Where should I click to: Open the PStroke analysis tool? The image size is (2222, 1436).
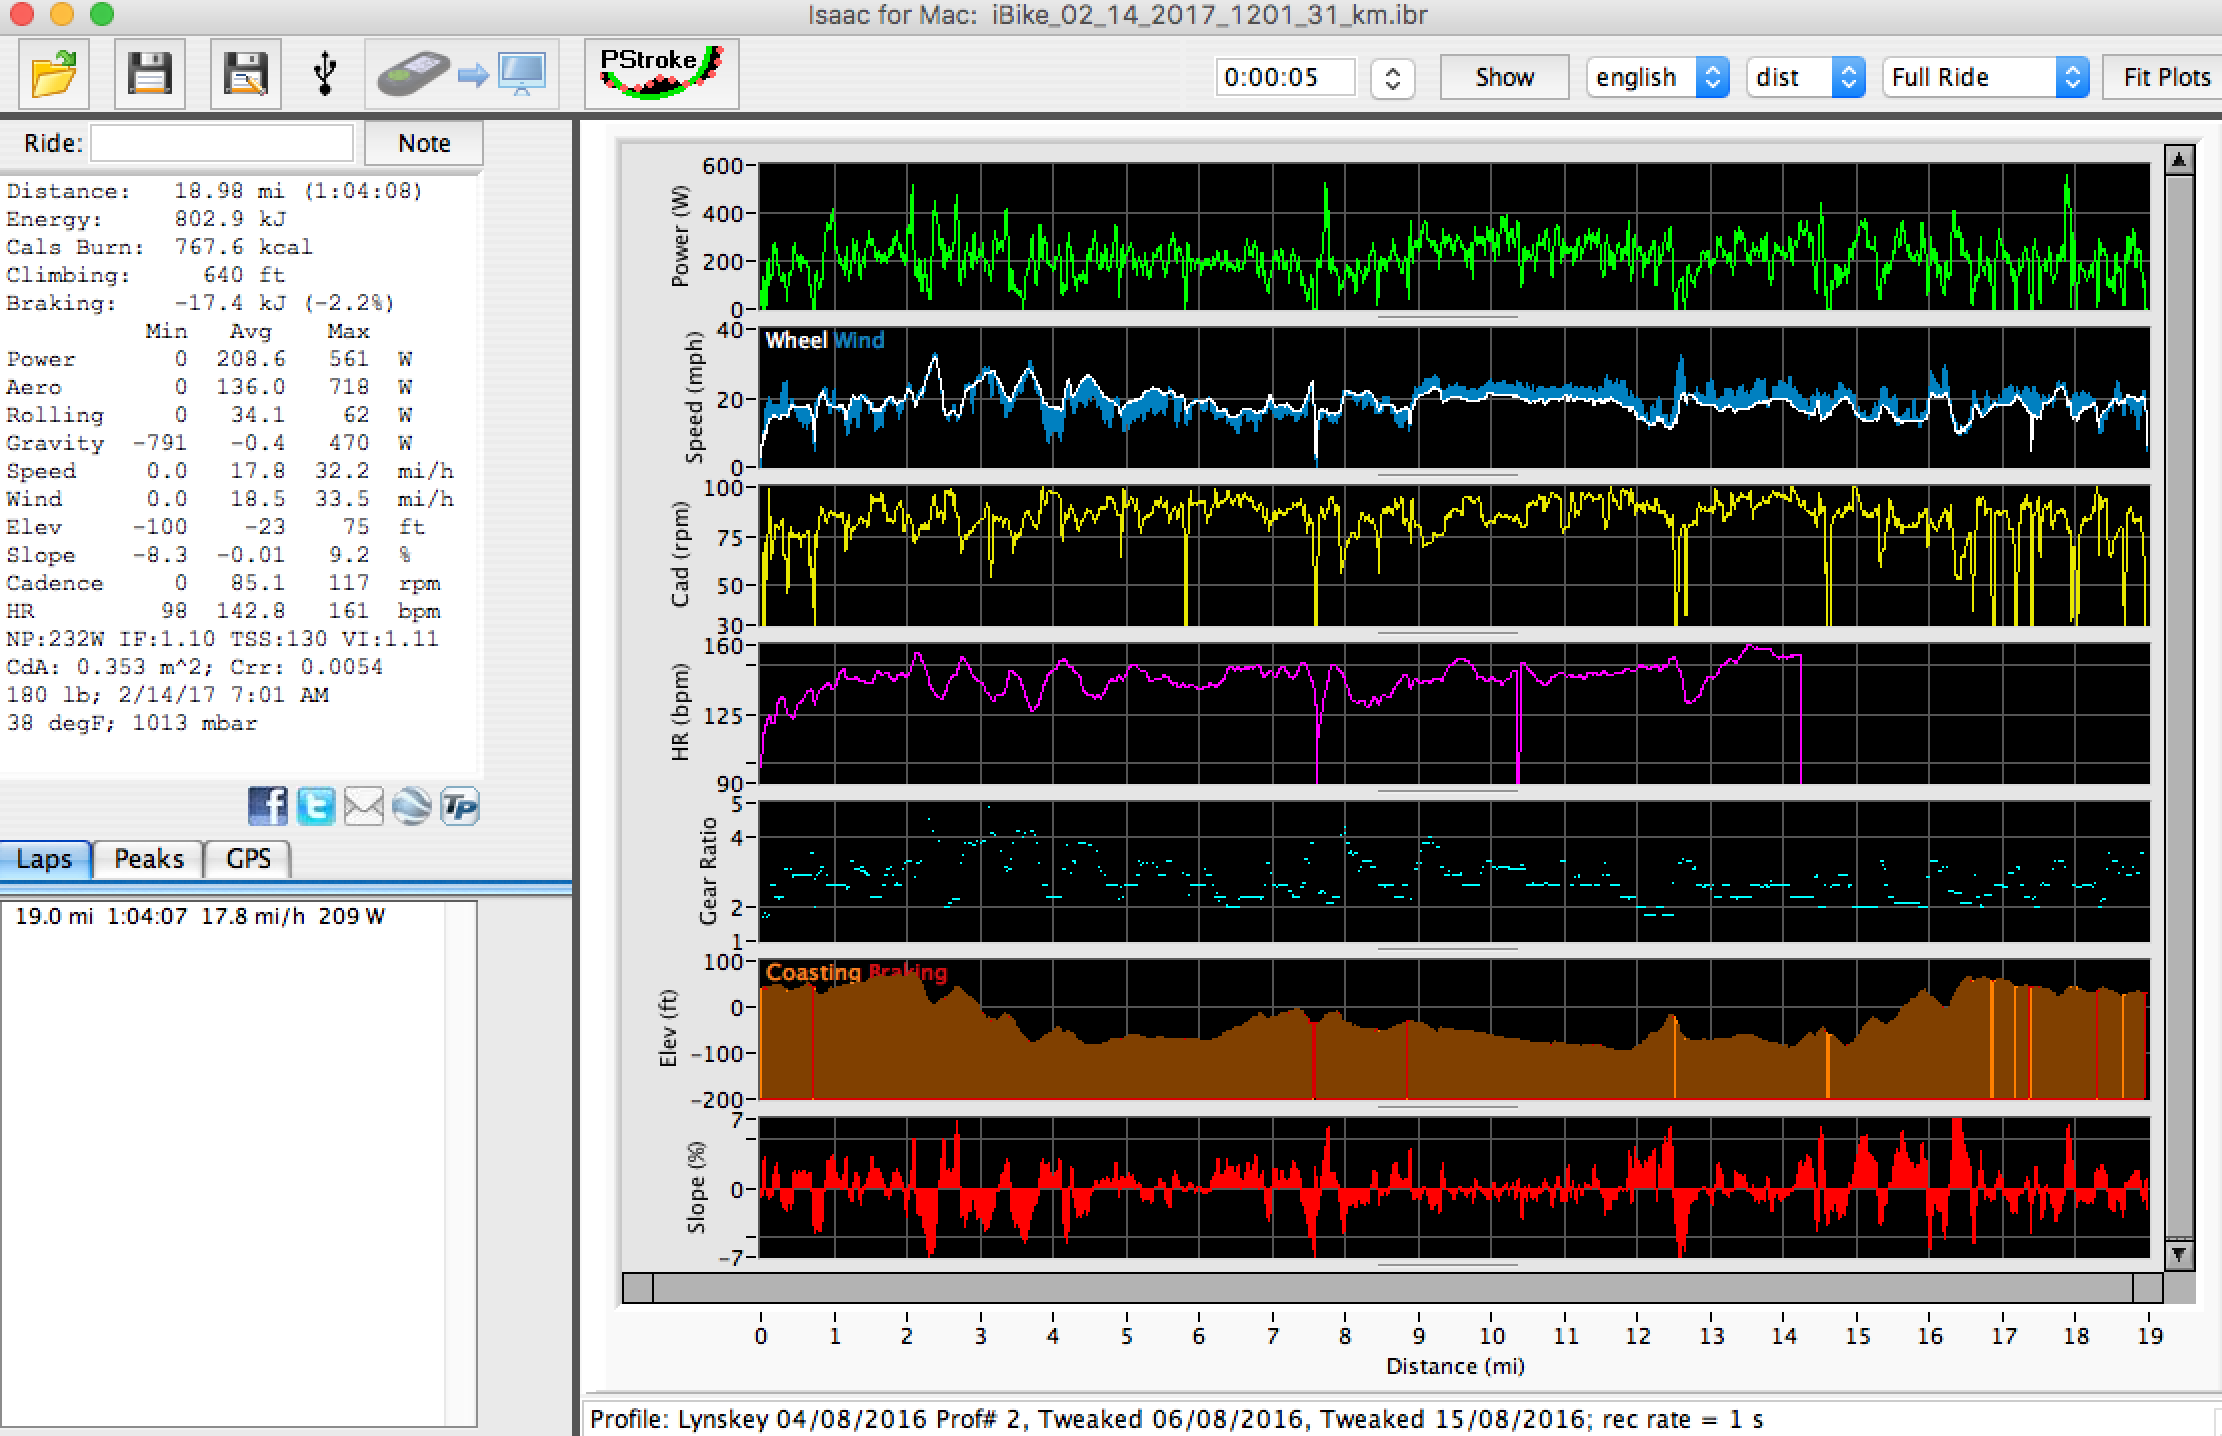[661, 74]
